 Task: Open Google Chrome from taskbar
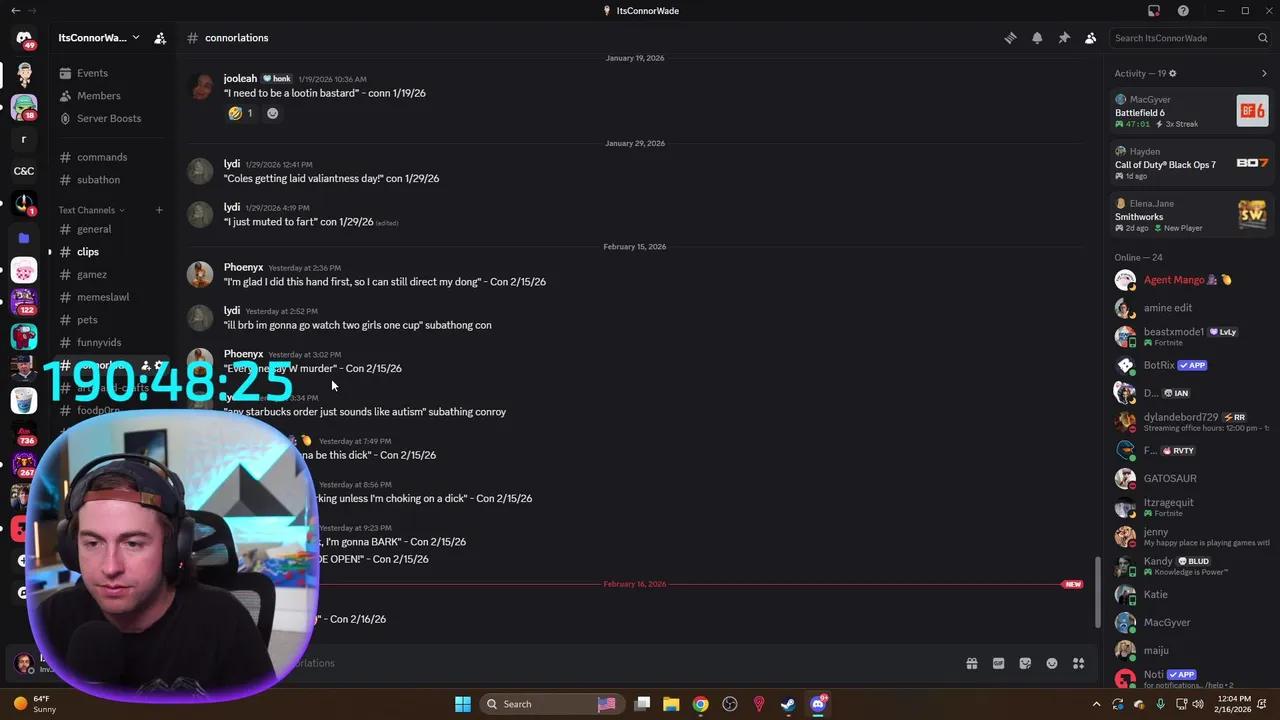coord(700,704)
